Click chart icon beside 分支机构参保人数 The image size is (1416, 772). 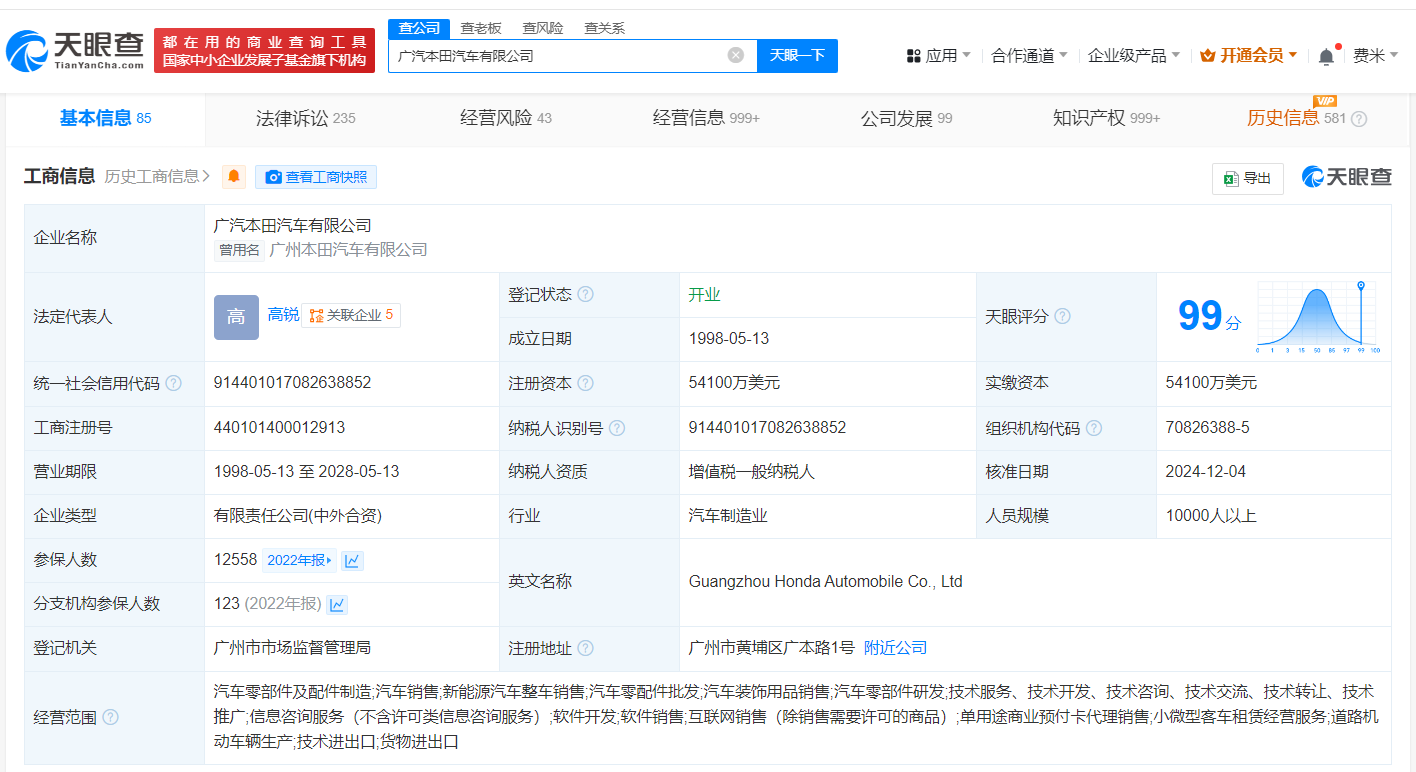[337, 604]
